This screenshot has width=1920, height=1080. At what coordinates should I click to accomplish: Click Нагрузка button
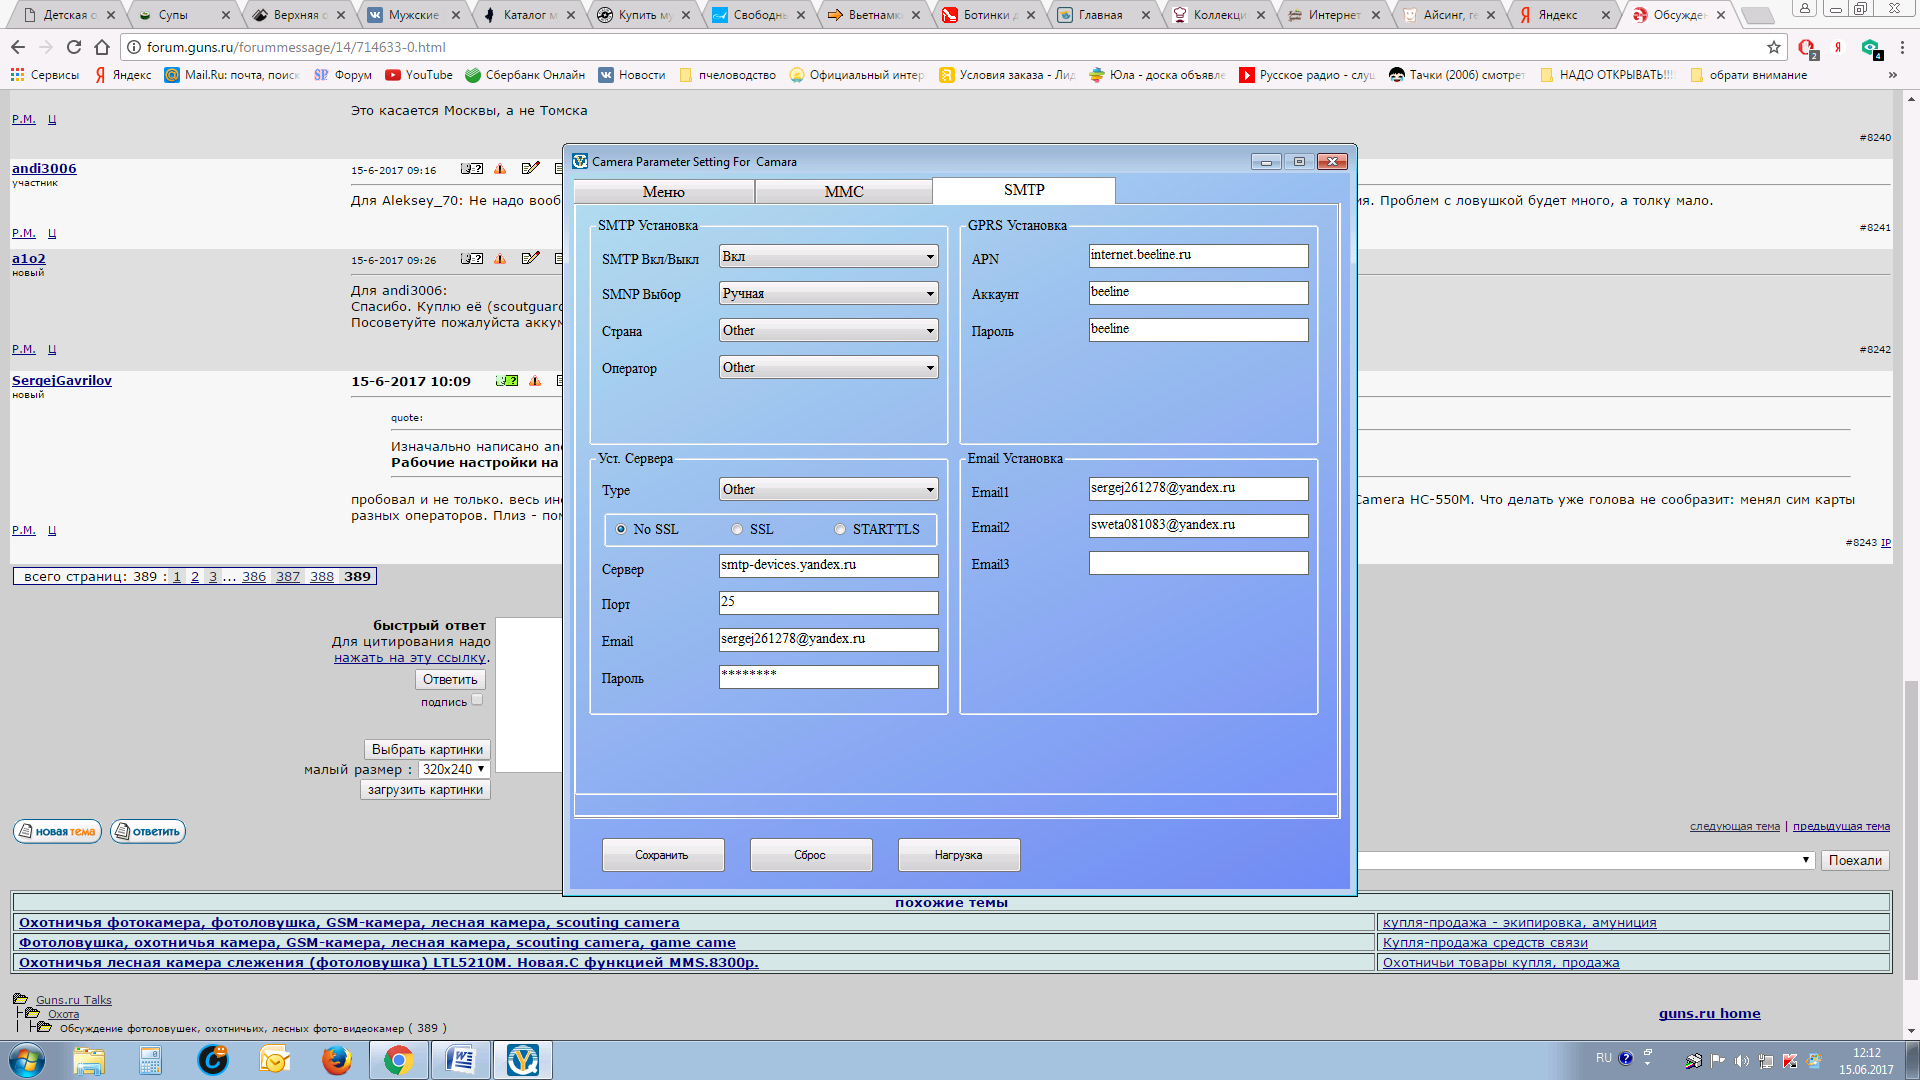tap(959, 855)
